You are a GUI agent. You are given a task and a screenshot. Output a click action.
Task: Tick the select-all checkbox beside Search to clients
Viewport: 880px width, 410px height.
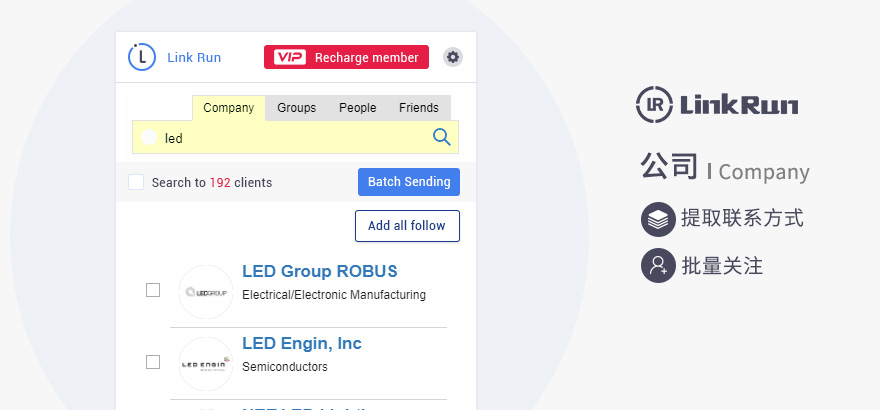point(136,182)
